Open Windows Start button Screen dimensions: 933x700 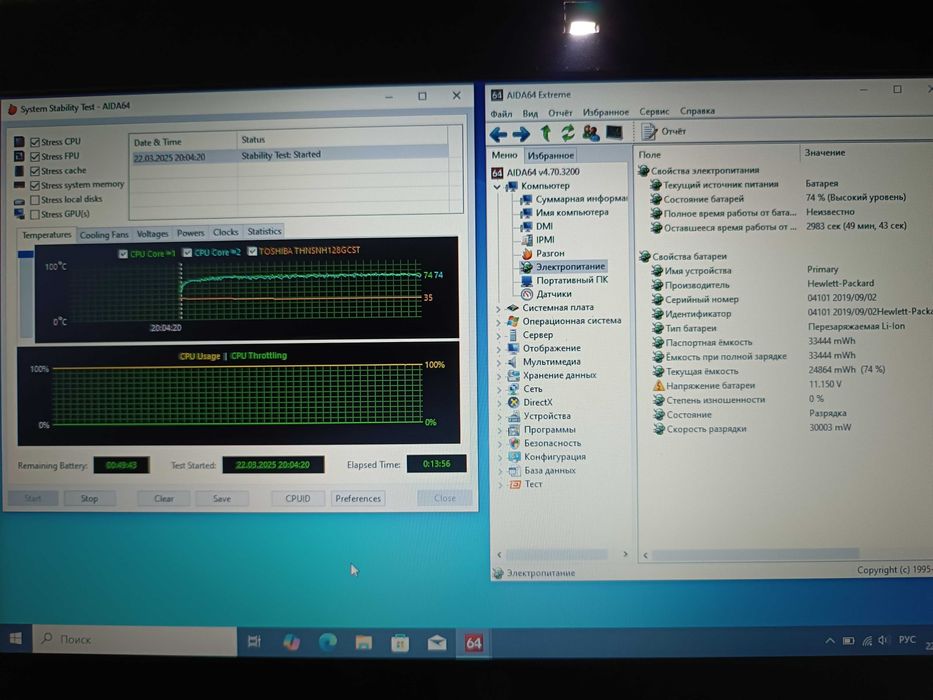tap(16, 639)
